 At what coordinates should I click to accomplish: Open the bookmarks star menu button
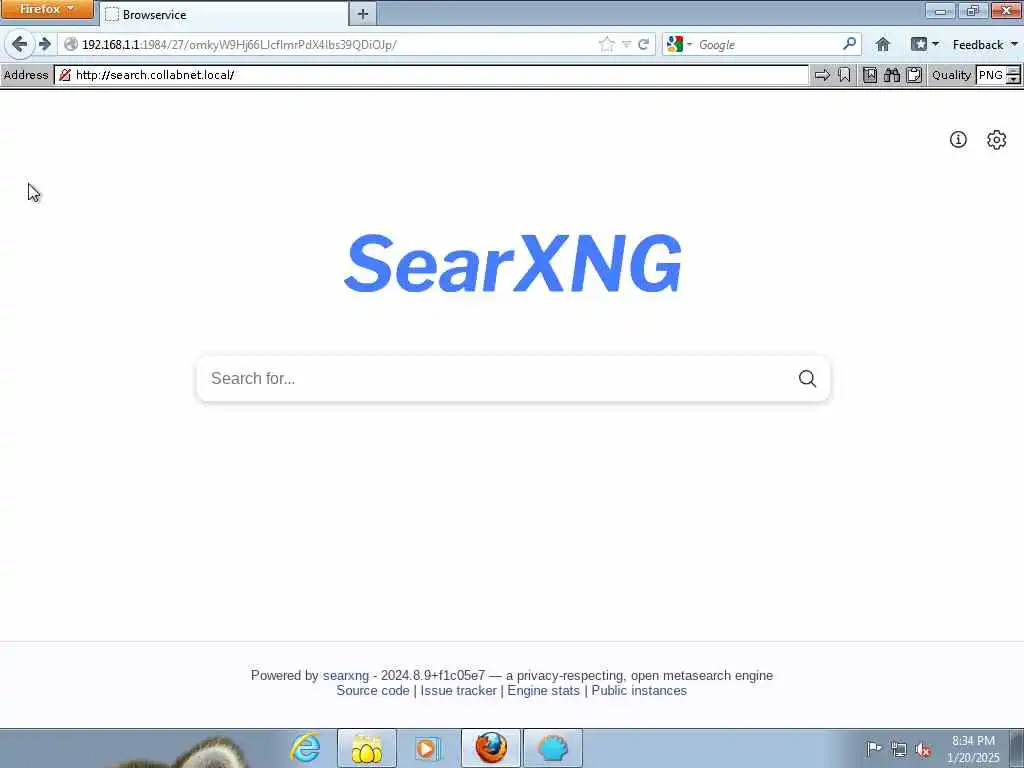tap(918, 44)
